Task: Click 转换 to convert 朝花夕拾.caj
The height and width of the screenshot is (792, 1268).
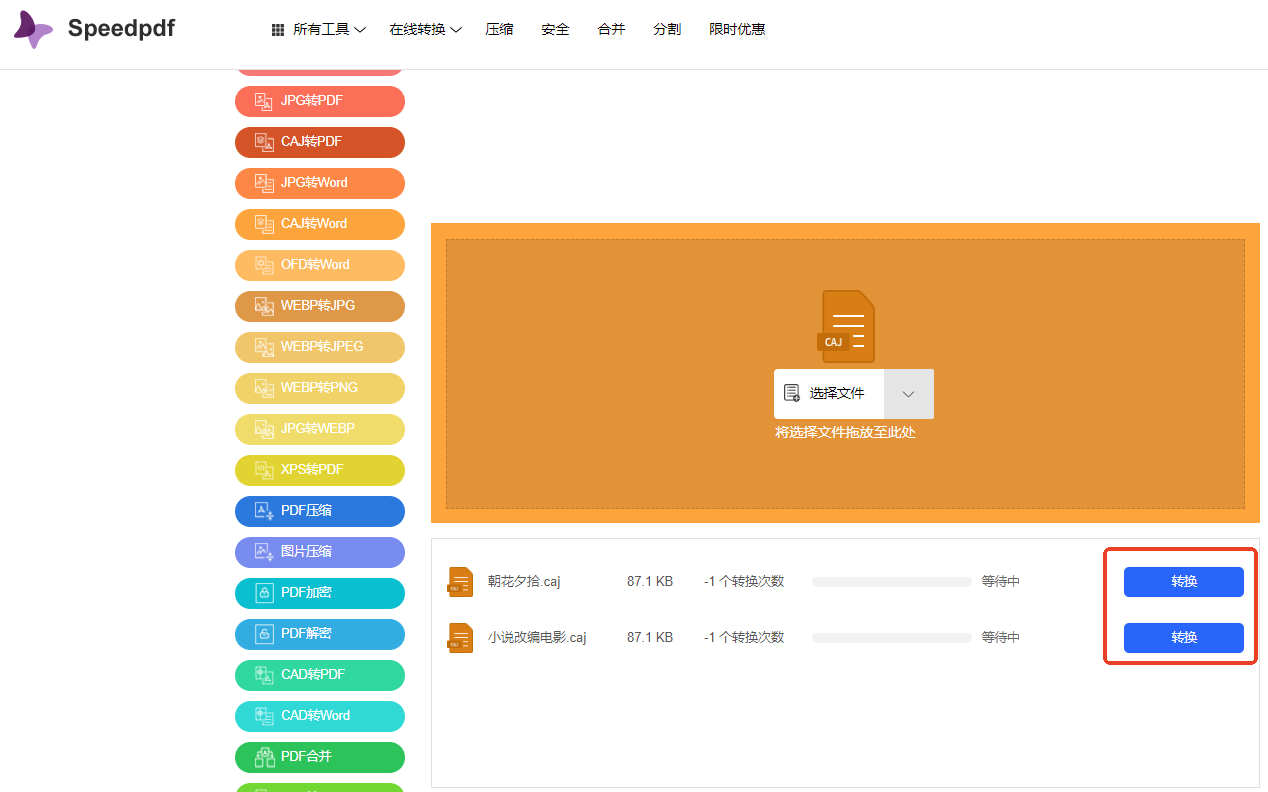Action: pyautogui.click(x=1183, y=581)
